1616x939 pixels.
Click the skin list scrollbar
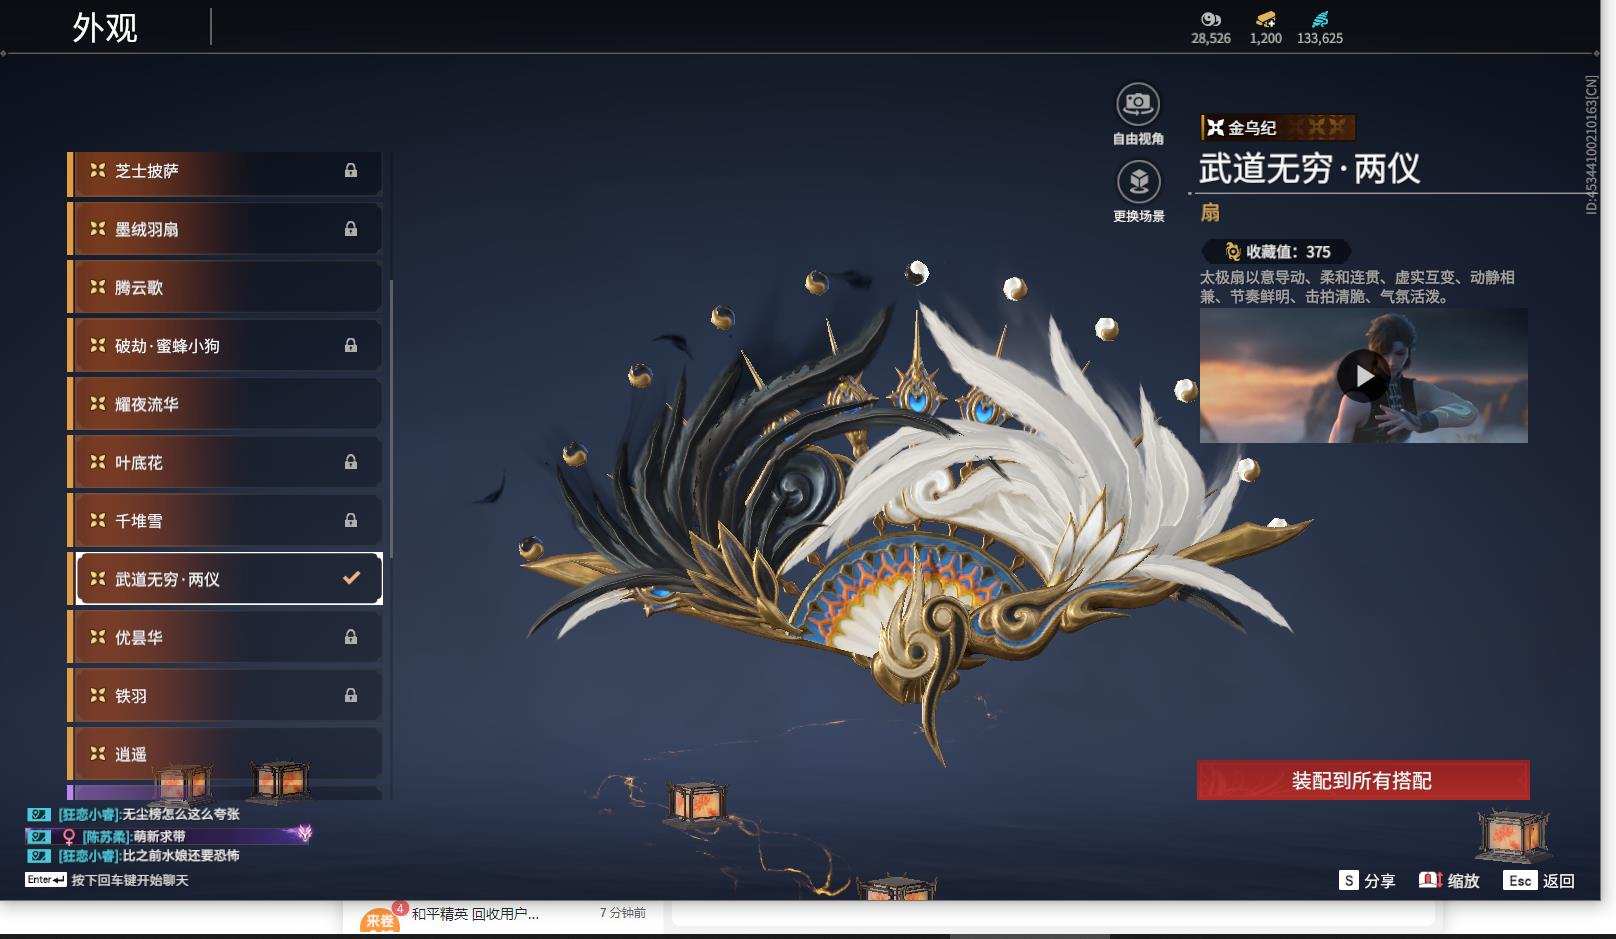(391, 420)
